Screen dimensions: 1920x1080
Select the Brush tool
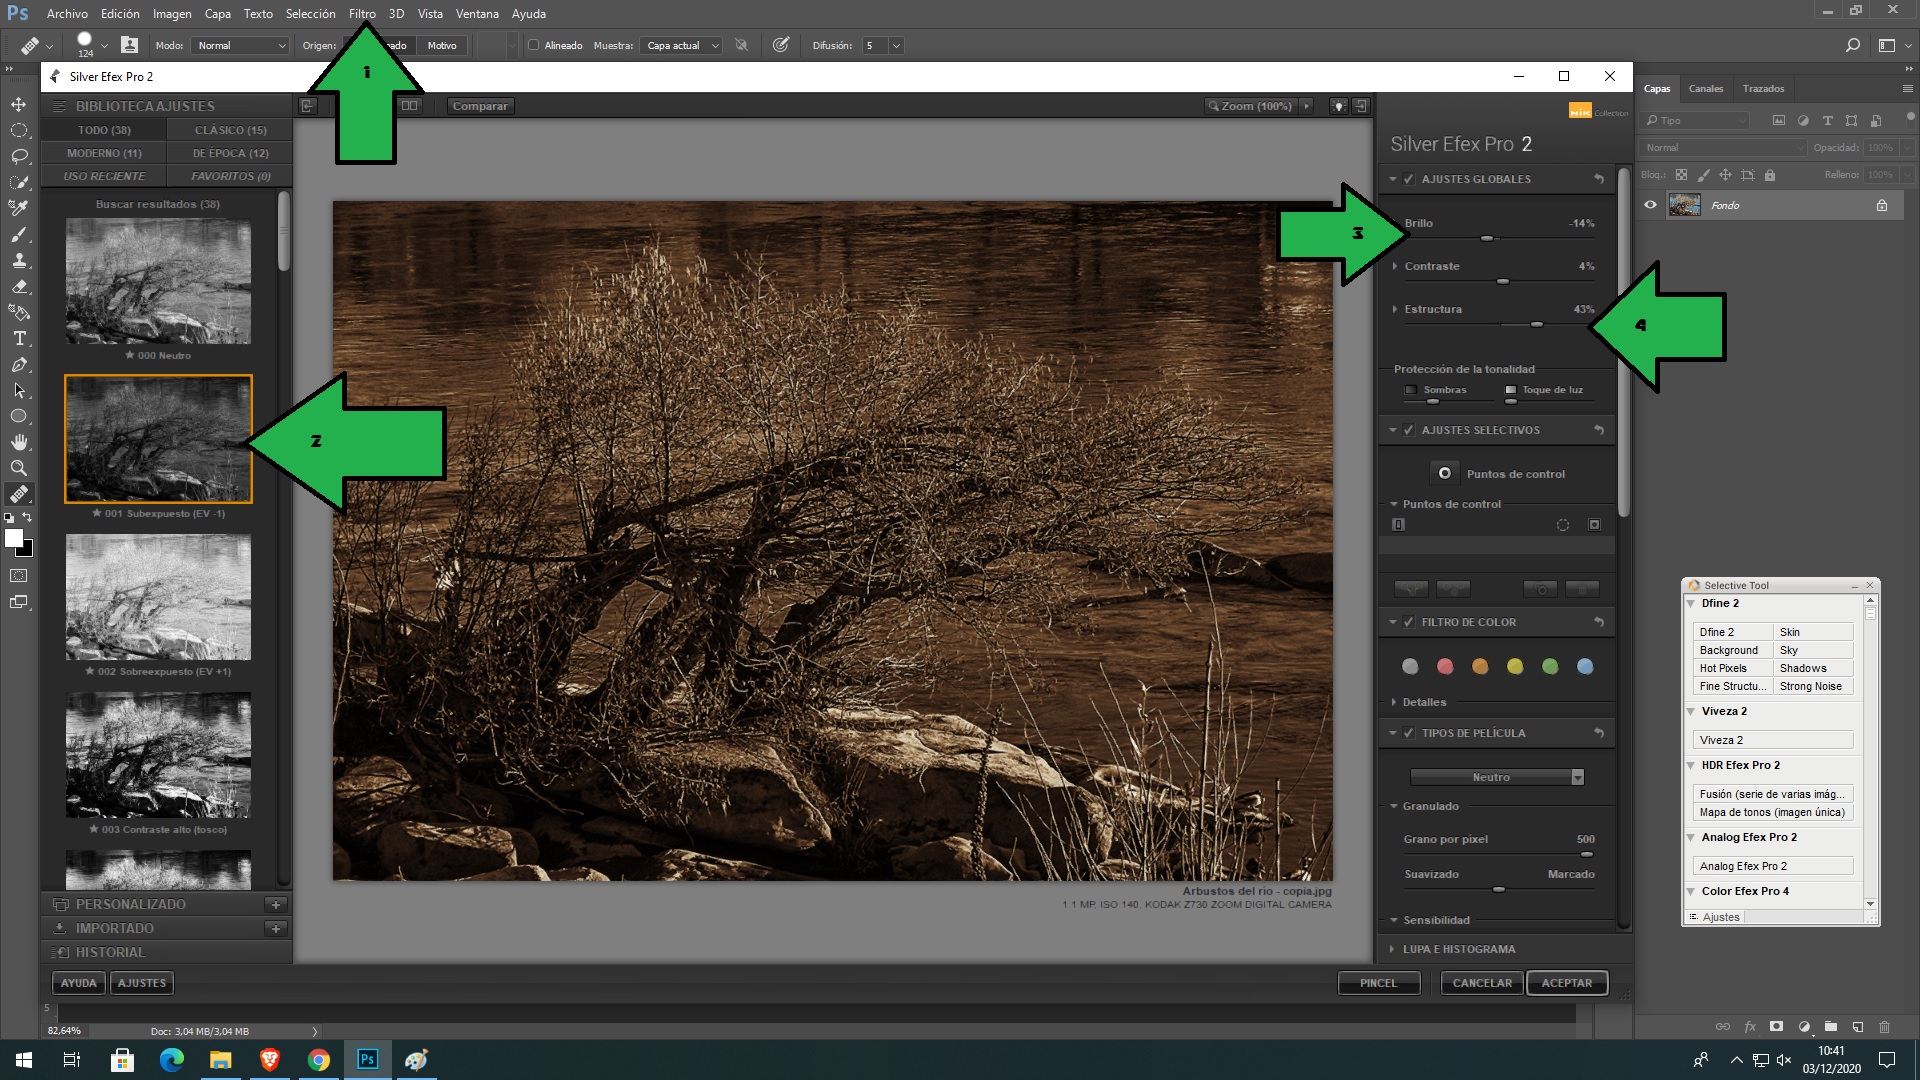click(x=19, y=234)
